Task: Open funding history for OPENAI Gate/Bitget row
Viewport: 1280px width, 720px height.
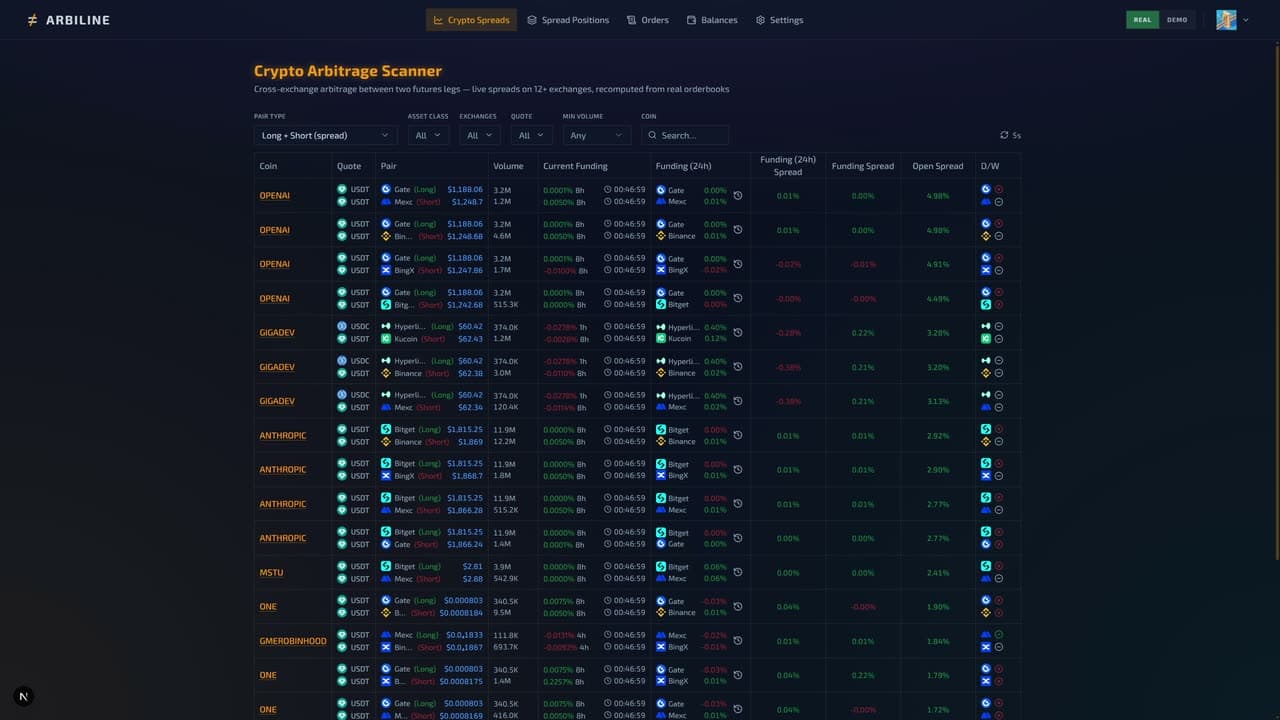Action: [738, 298]
